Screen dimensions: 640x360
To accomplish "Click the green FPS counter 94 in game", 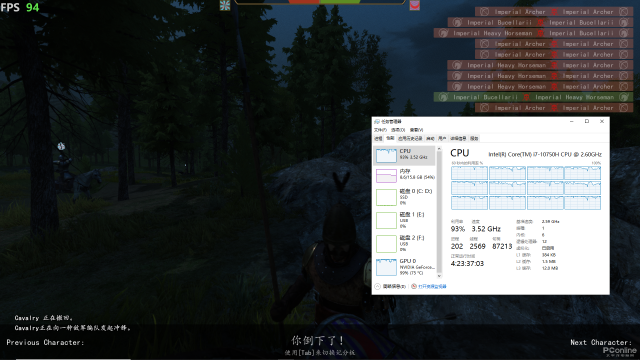I will pos(33,7).
